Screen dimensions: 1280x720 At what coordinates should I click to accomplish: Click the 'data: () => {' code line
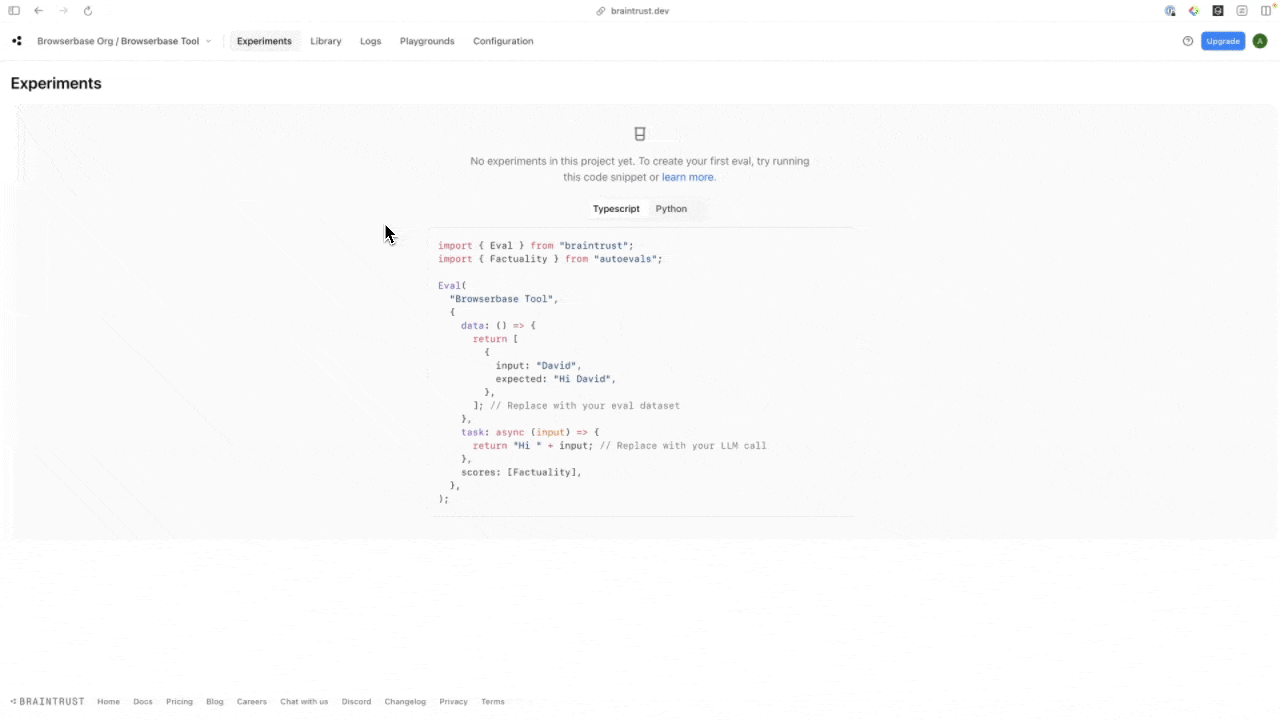click(x=498, y=326)
